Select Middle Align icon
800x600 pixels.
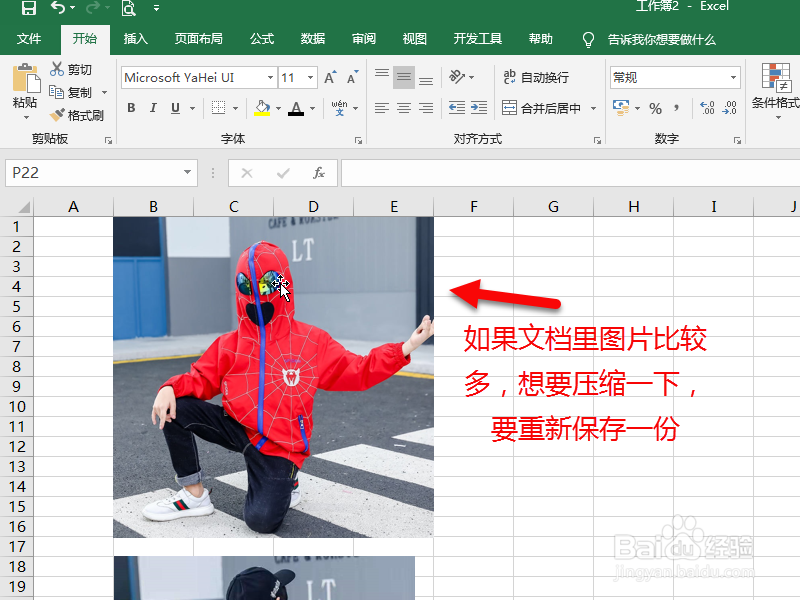[404, 77]
